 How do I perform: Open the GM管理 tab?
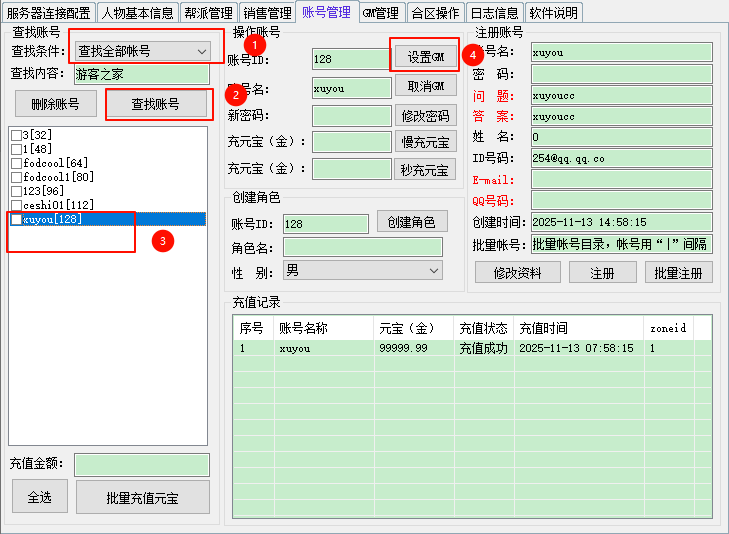(381, 13)
